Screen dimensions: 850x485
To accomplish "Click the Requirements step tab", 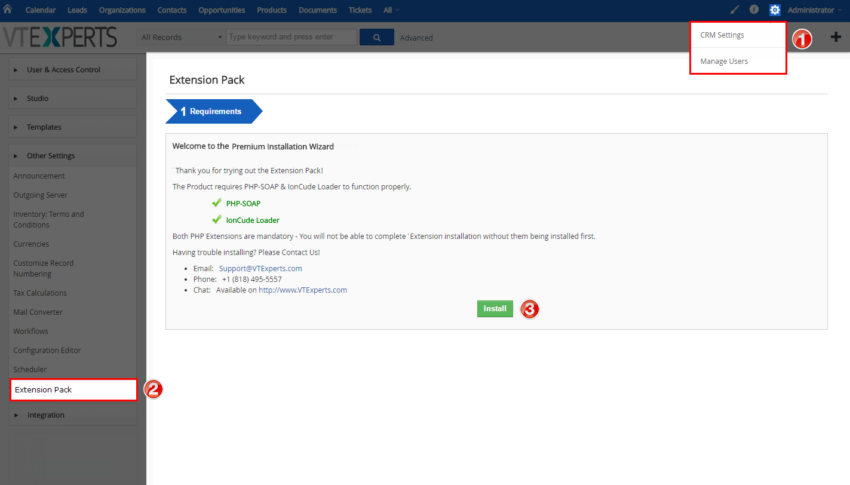I will pos(214,111).
